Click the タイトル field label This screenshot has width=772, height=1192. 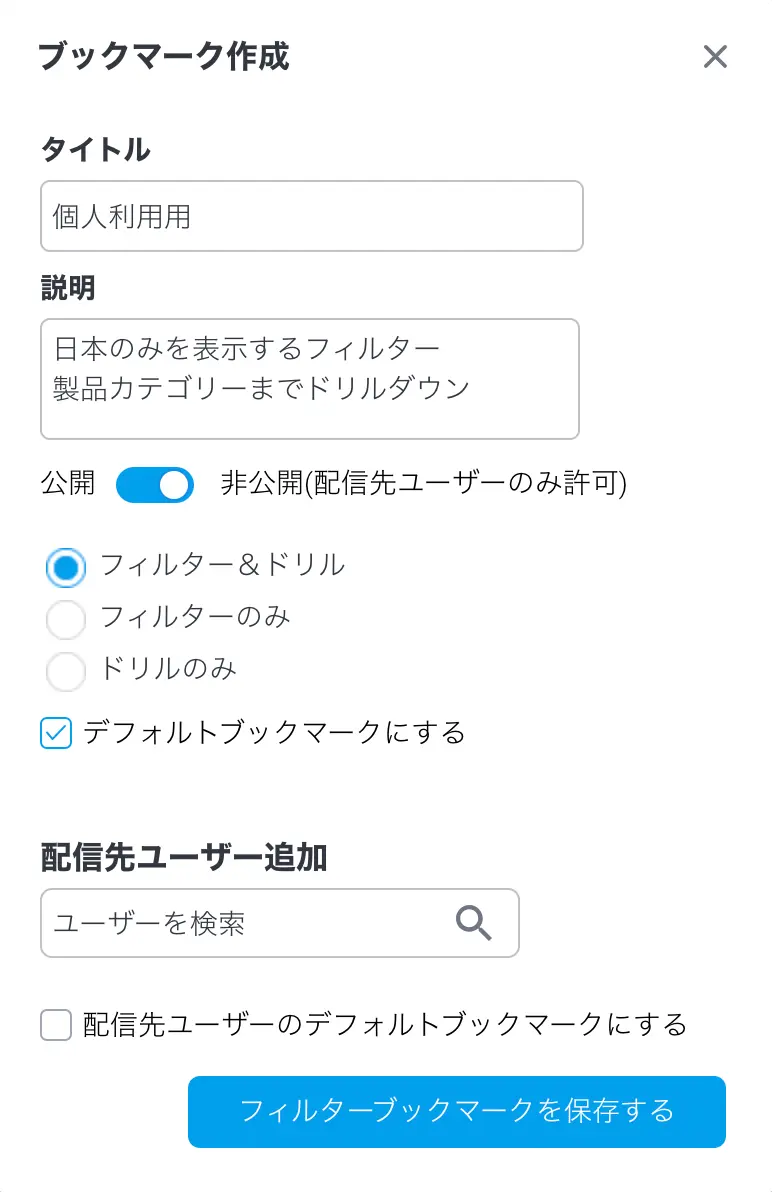click(x=96, y=150)
